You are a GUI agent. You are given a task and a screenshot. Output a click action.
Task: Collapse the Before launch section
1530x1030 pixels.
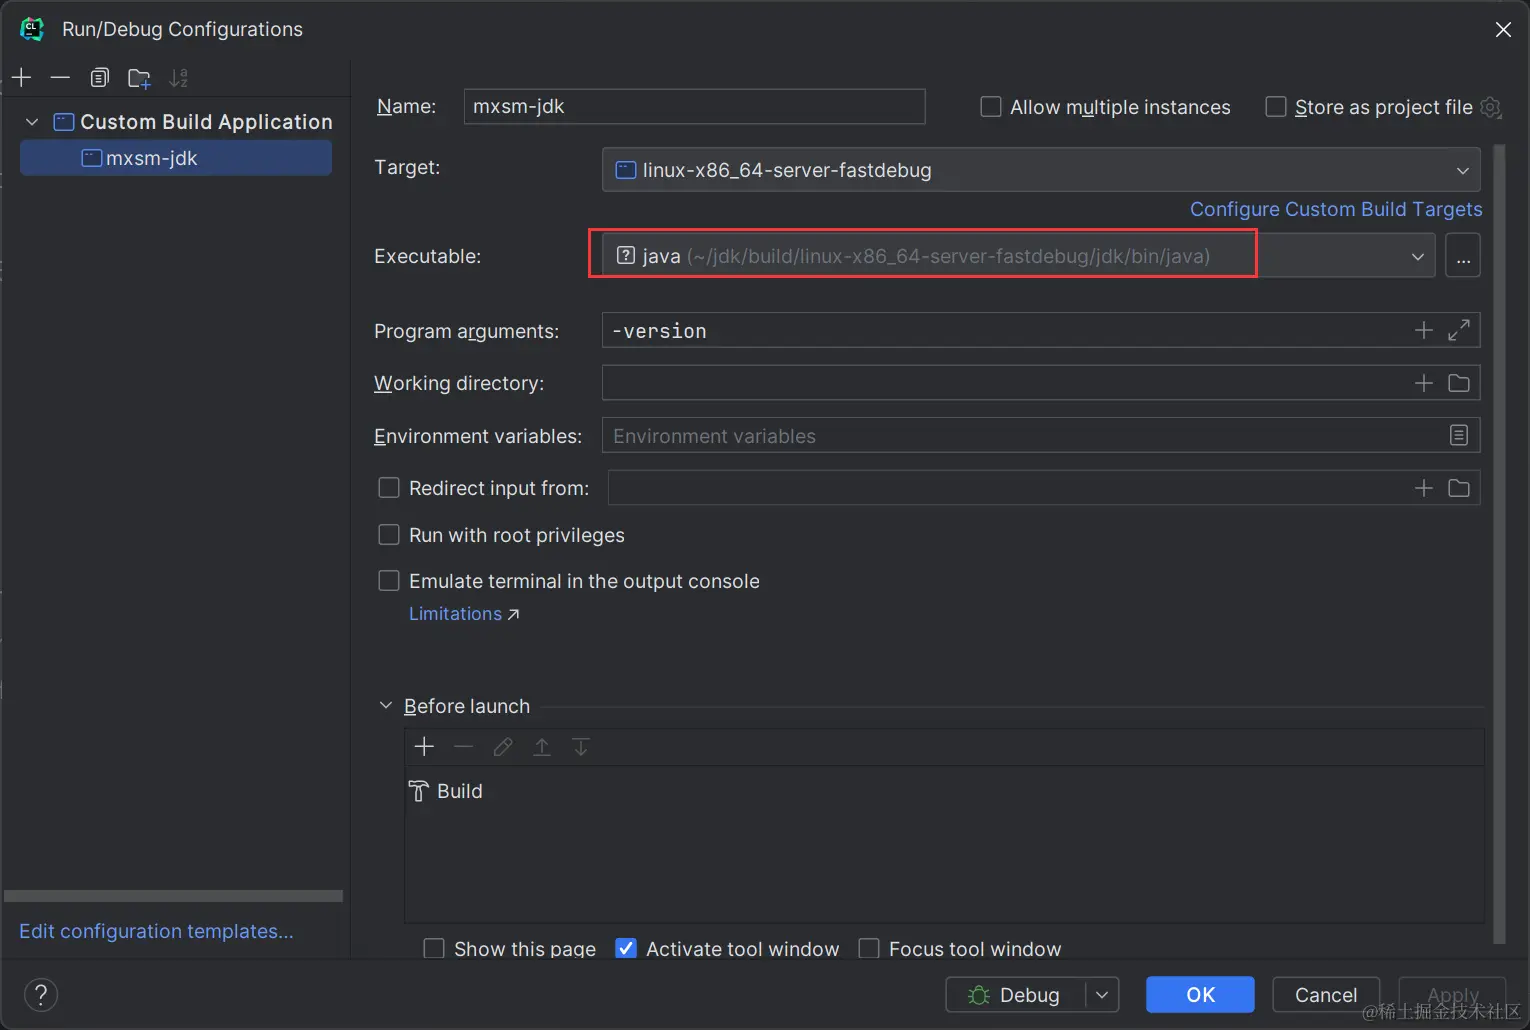386,706
